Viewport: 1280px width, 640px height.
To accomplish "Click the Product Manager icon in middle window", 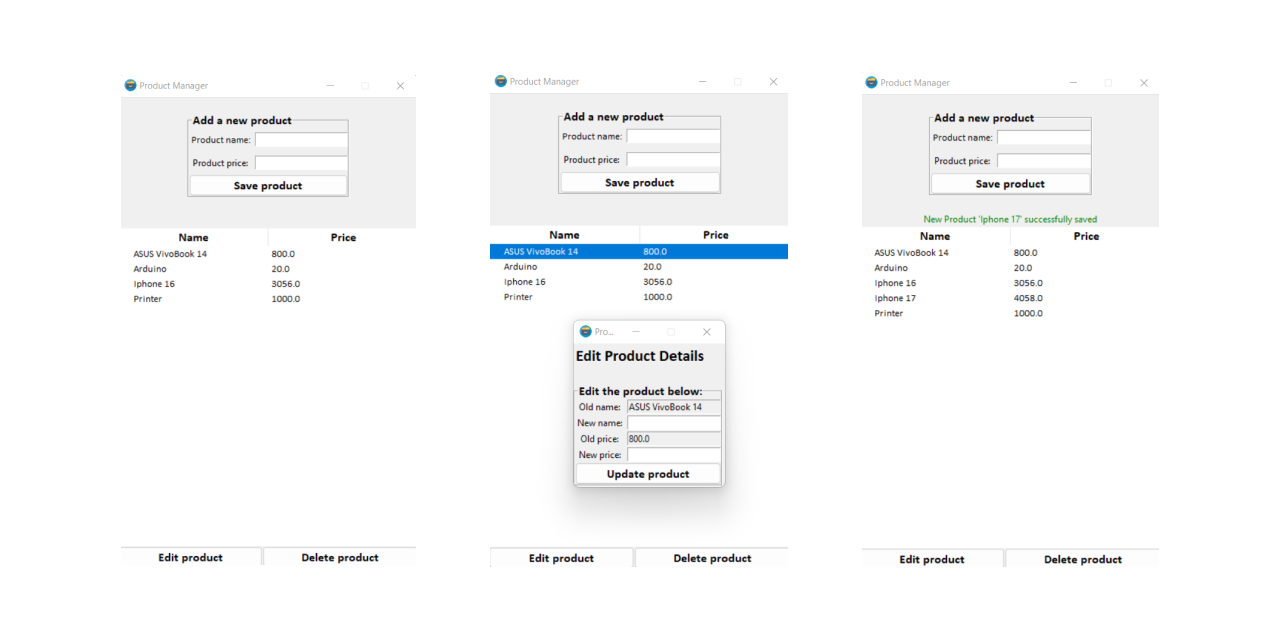I will coord(500,81).
